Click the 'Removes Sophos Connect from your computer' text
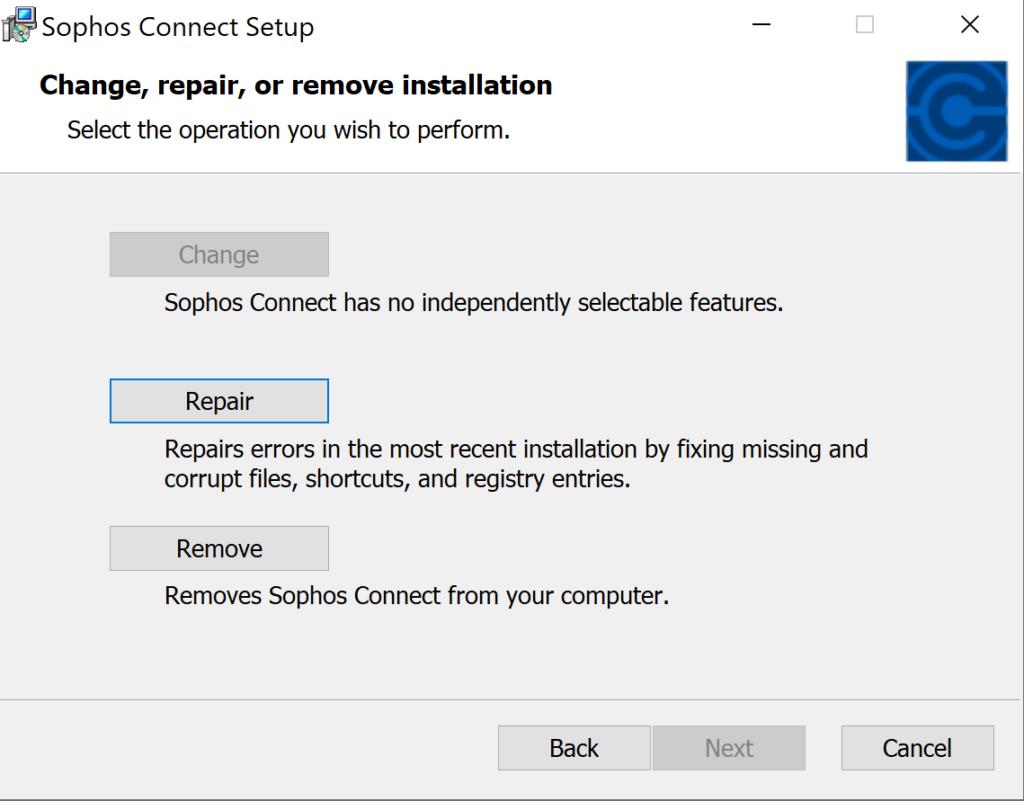Screen dimensions: 1024x801 416,597
